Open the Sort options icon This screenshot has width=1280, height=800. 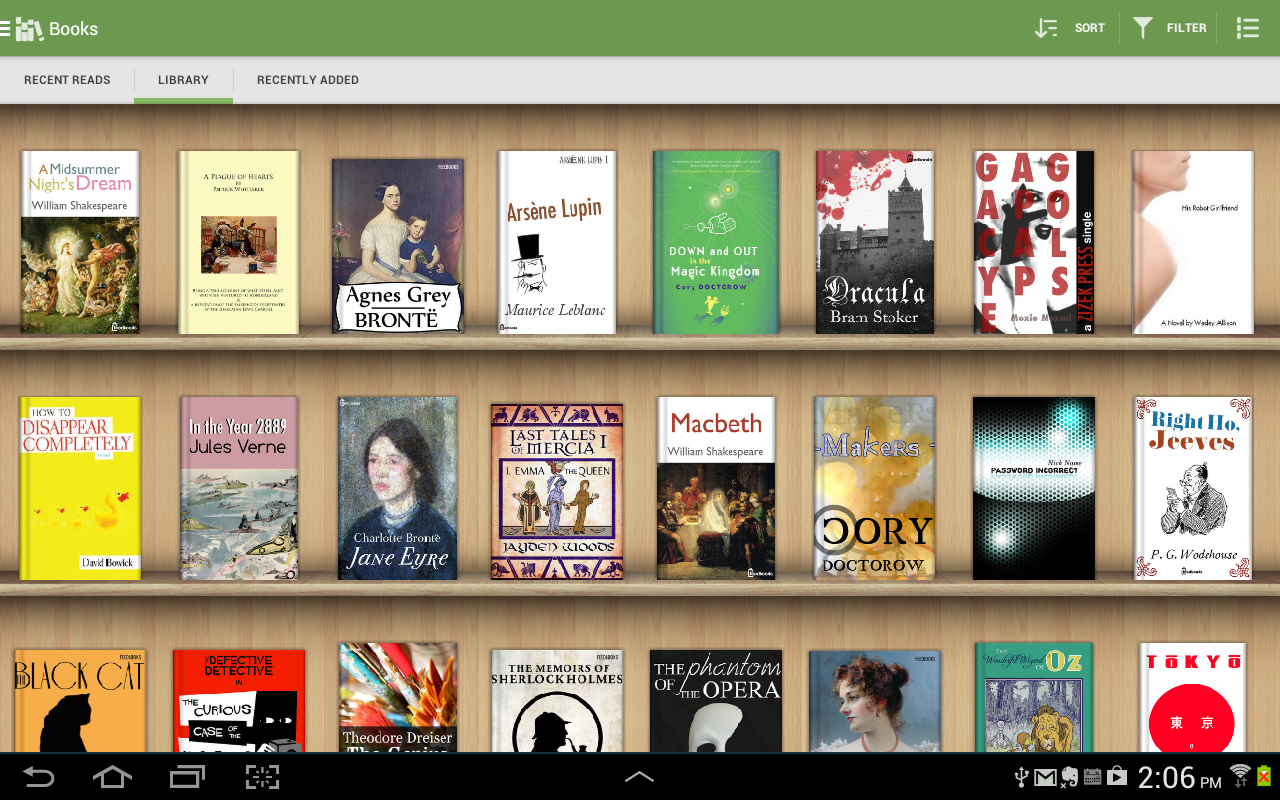pos(1046,27)
